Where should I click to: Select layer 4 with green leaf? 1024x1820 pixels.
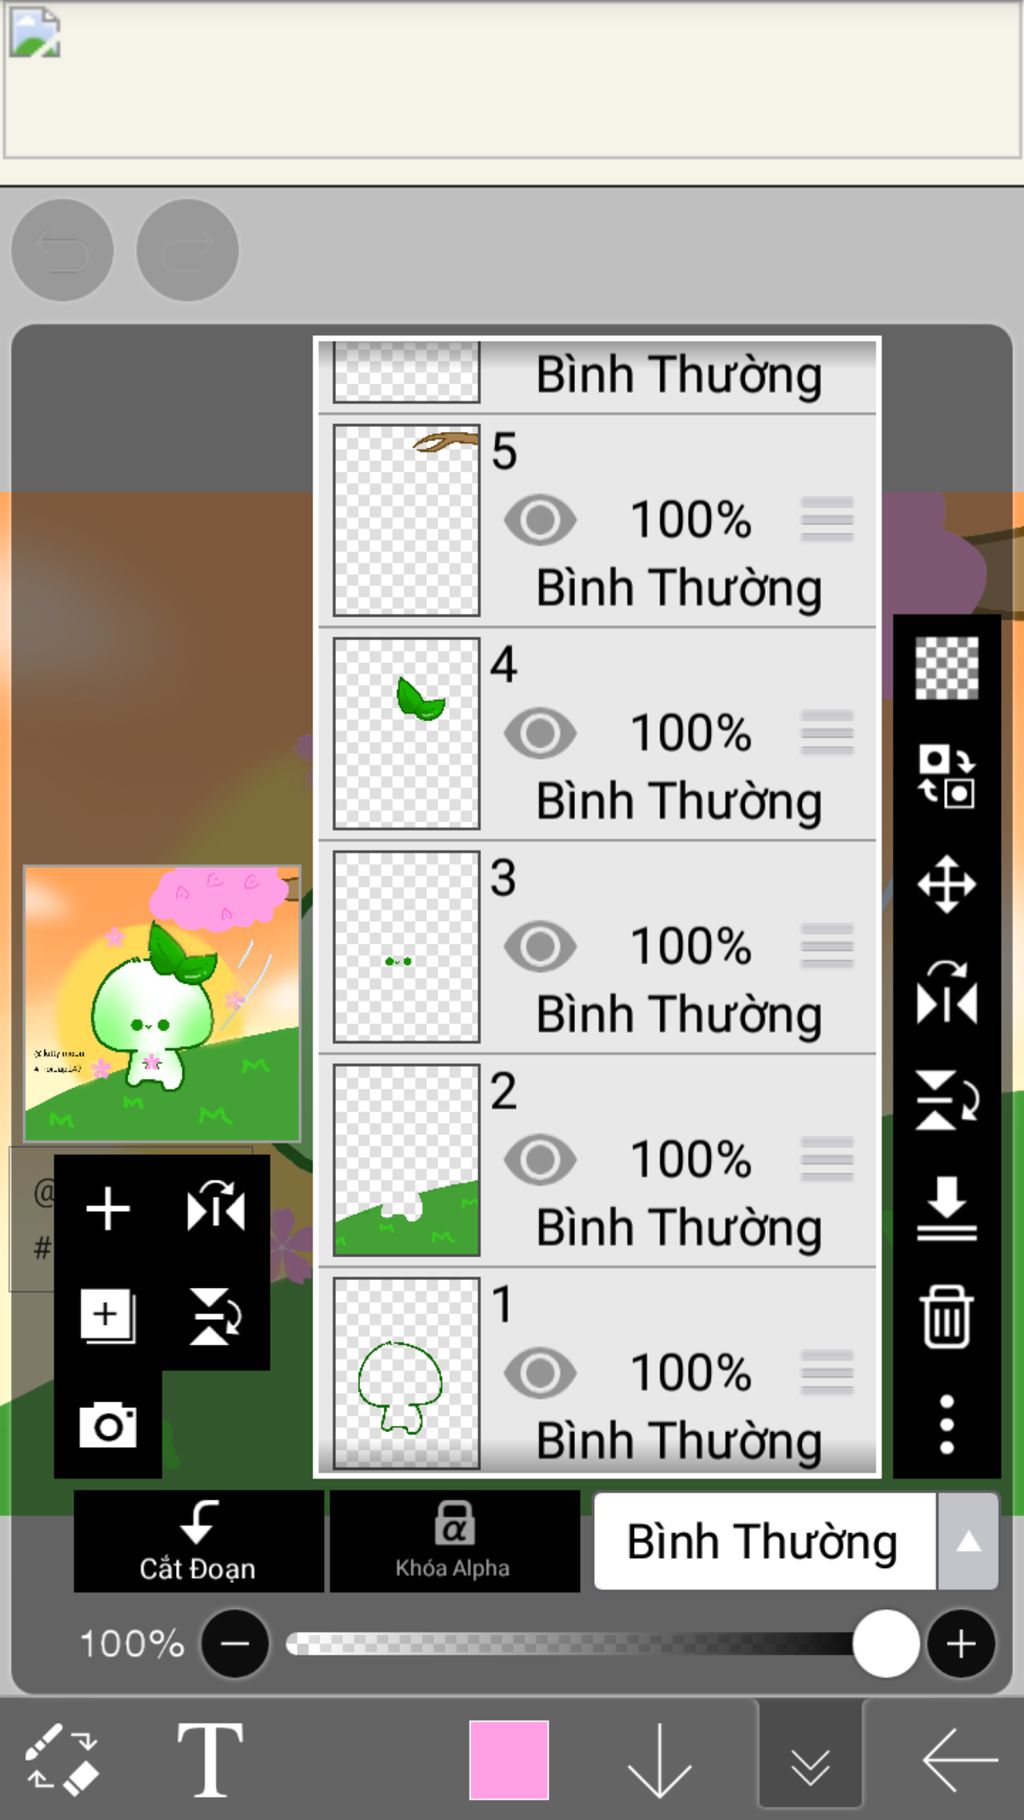coord(597,734)
